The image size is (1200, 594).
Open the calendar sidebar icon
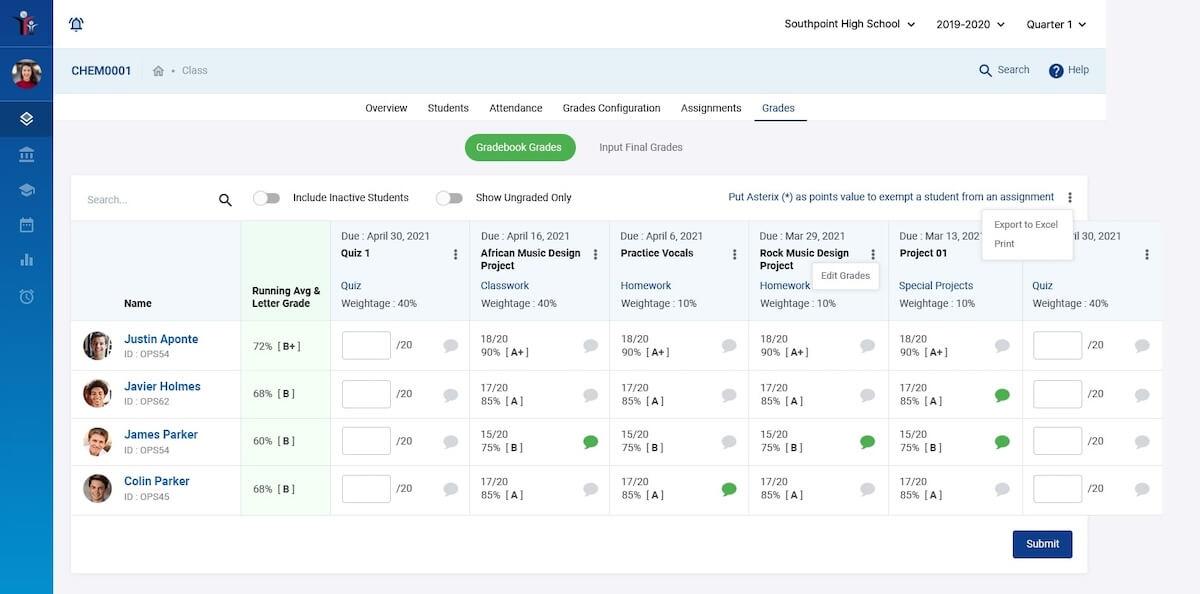point(26,225)
